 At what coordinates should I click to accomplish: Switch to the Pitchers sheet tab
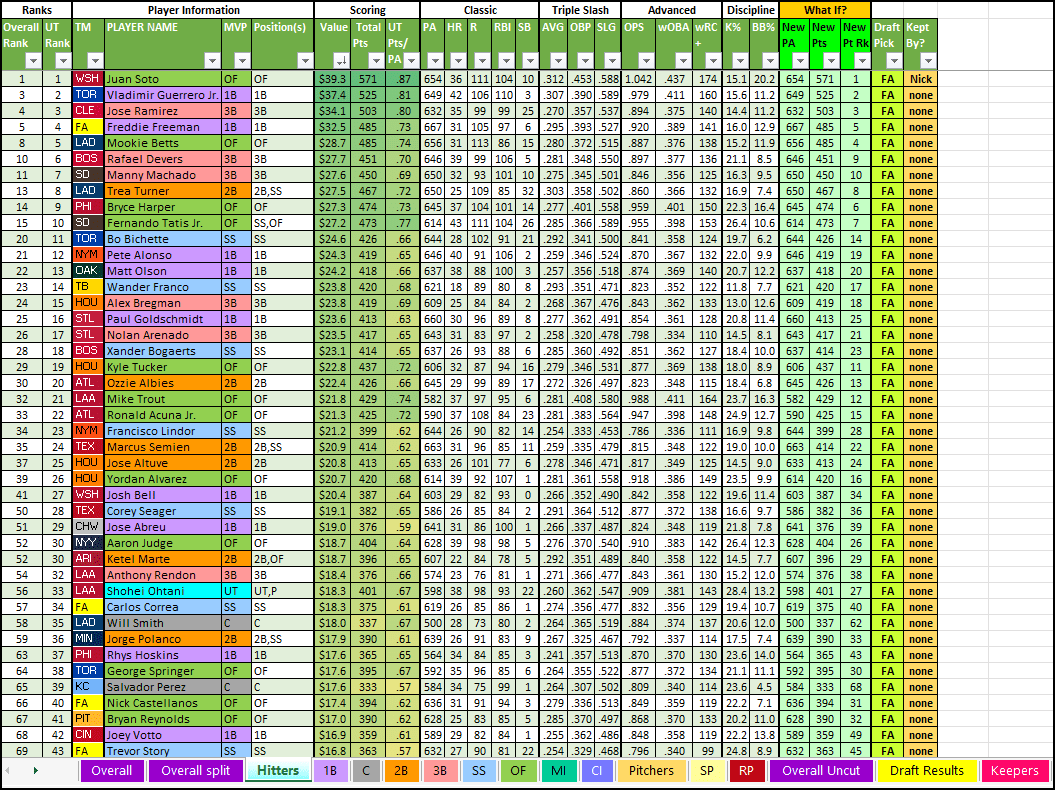(651, 770)
